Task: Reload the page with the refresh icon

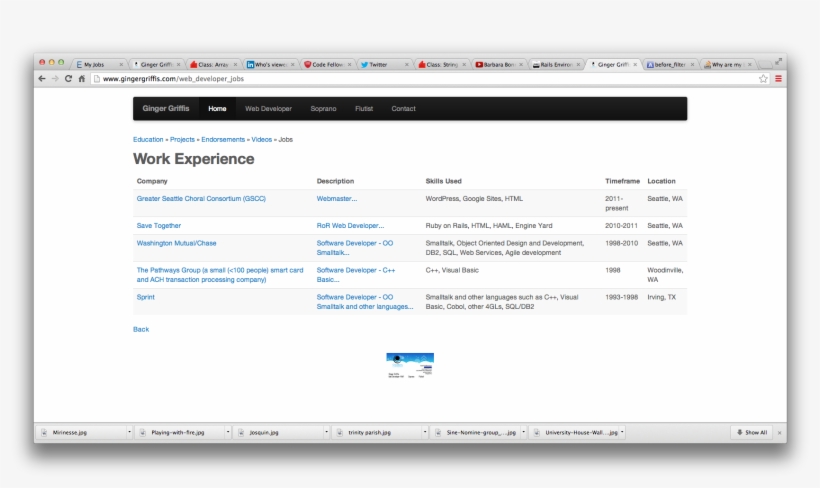Action: click(68, 78)
